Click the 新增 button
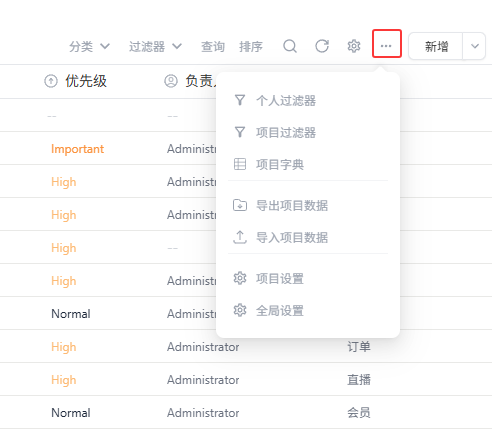492x439 pixels. [436, 46]
